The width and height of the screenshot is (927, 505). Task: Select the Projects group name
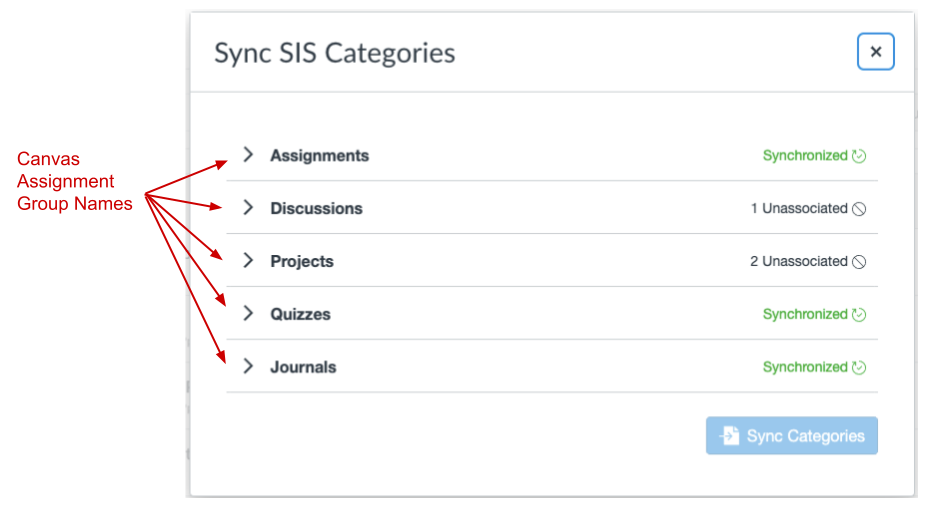pyautogui.click(x=302, y=262)
